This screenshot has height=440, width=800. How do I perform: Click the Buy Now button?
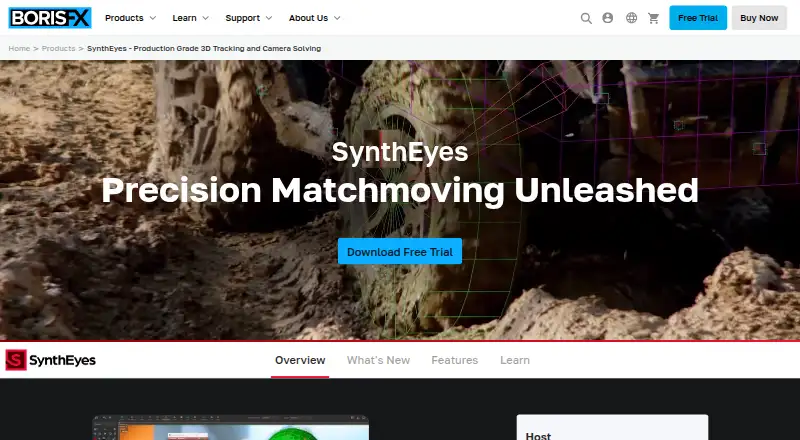coord(759,18)
